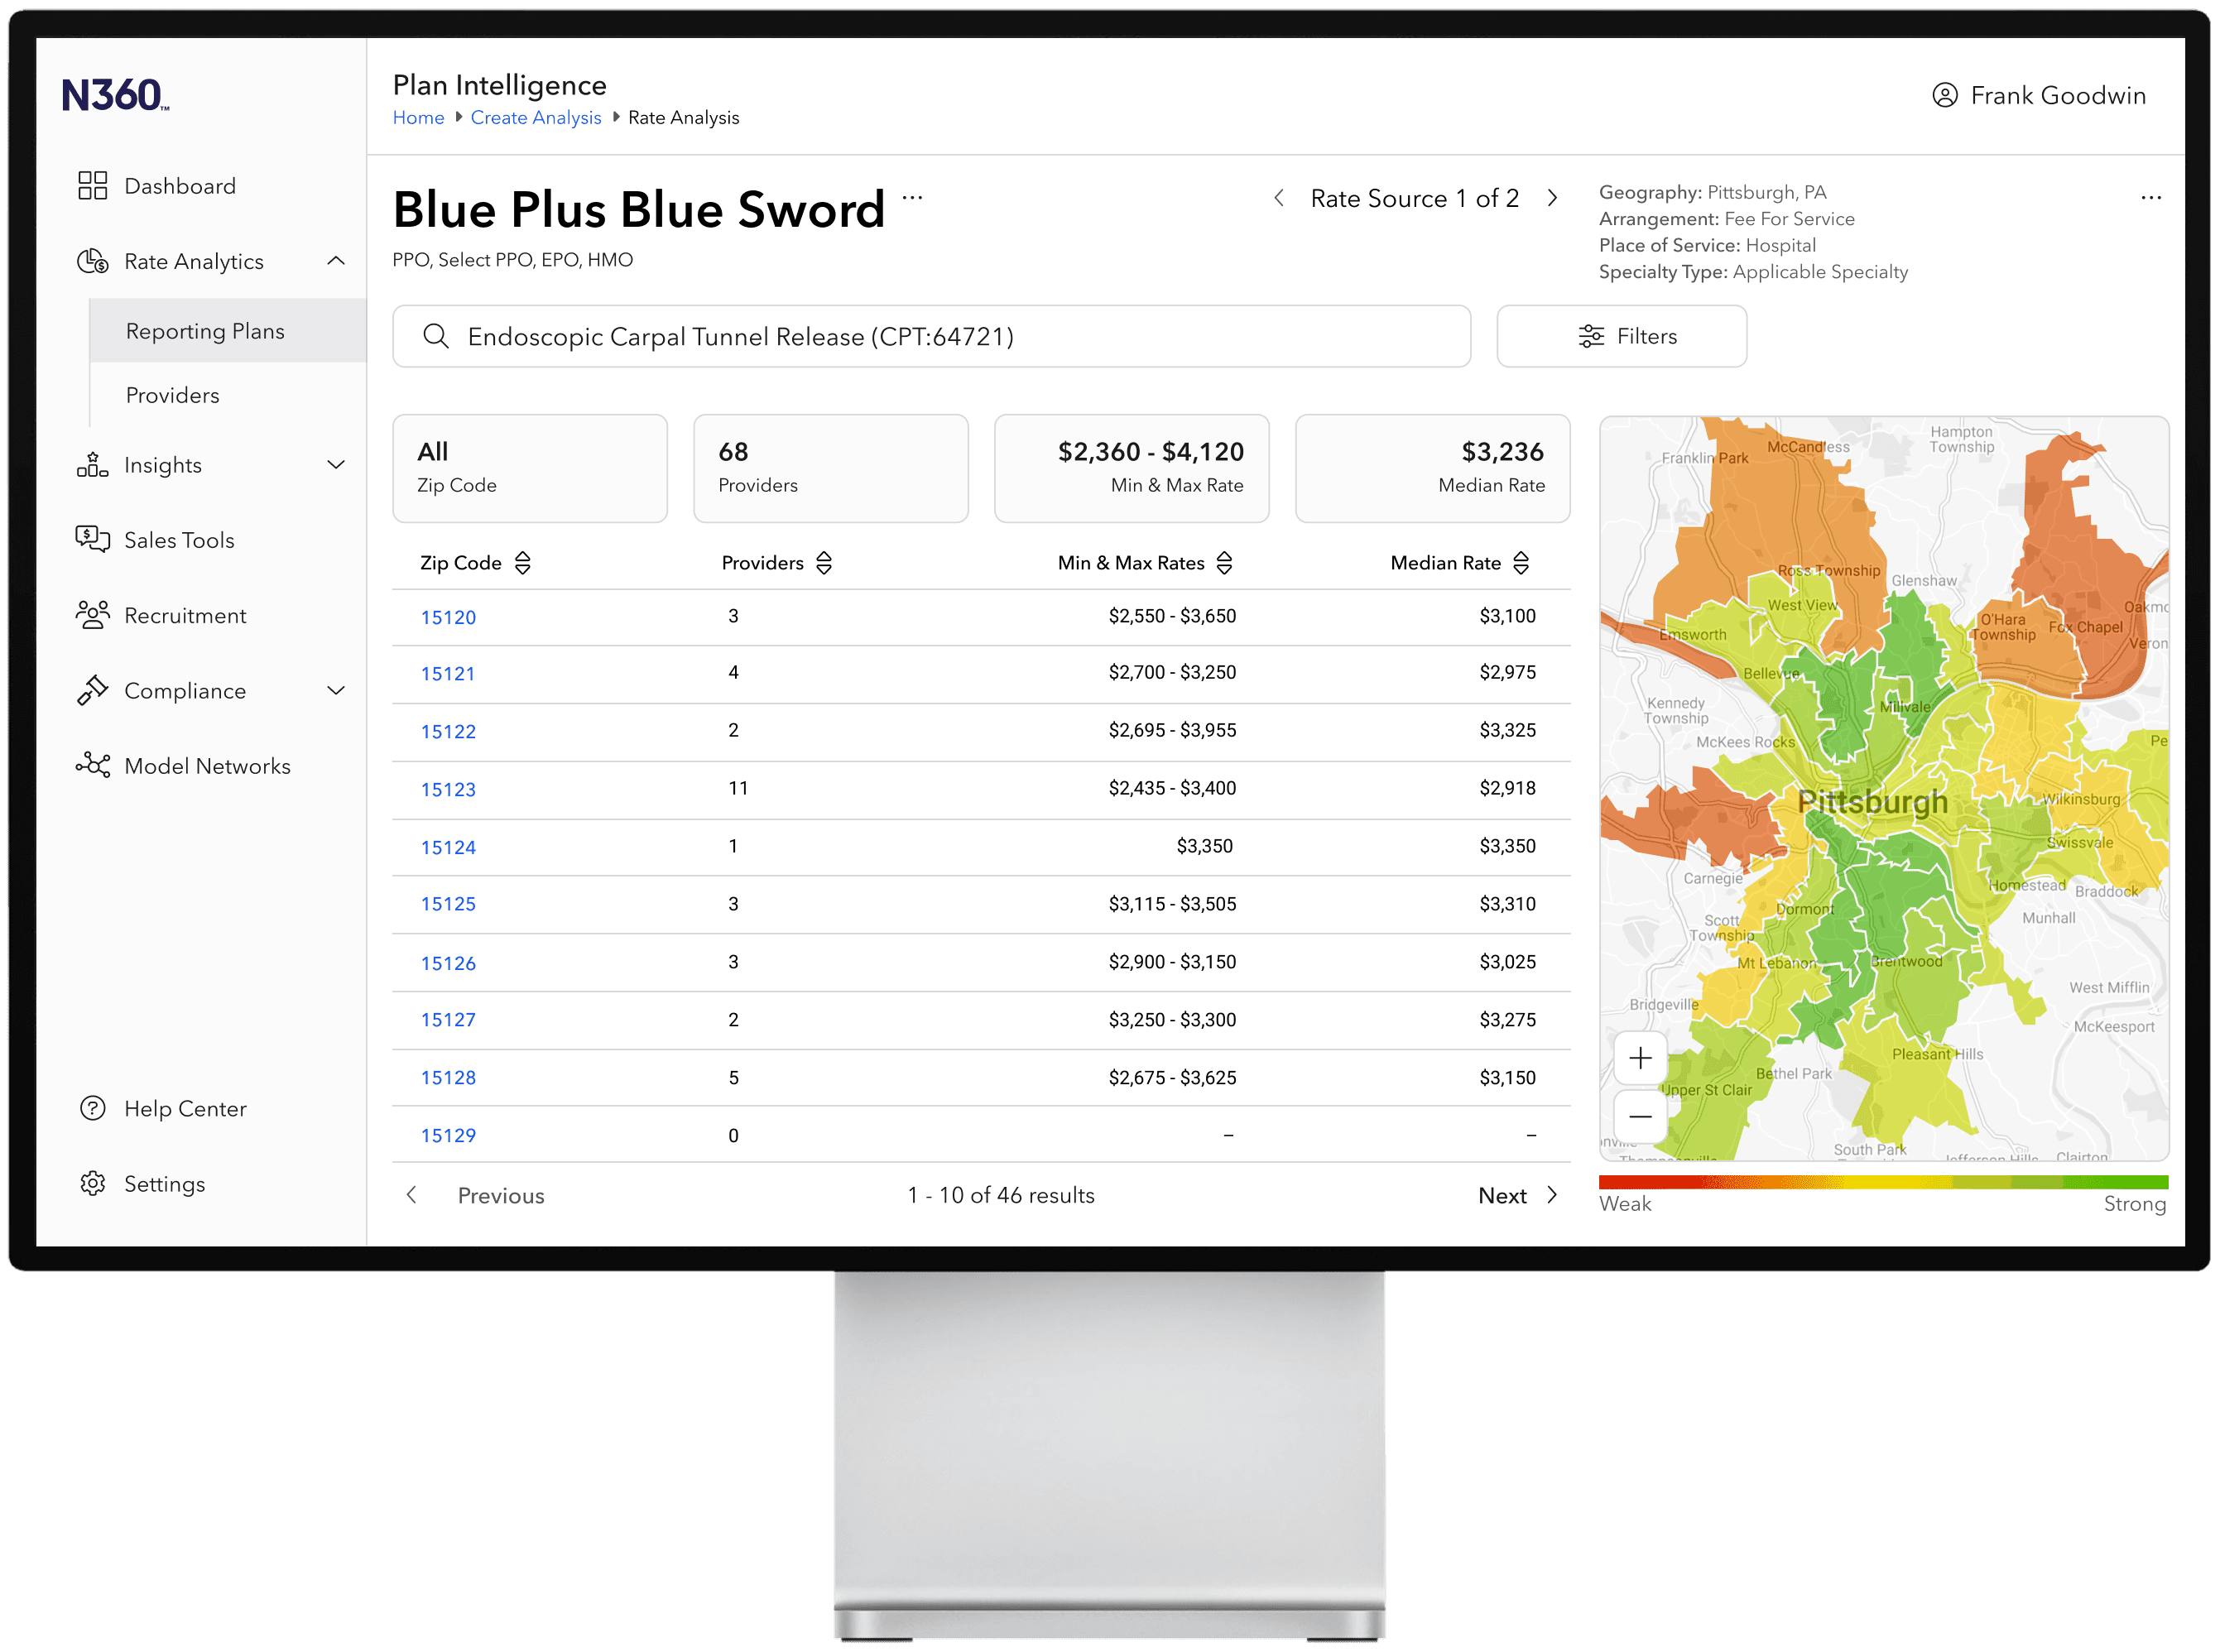Expand the Compliance menu chevron
Image resolution: width=2220 pixels, height=1652 pixels.
[x=336, y=690]
